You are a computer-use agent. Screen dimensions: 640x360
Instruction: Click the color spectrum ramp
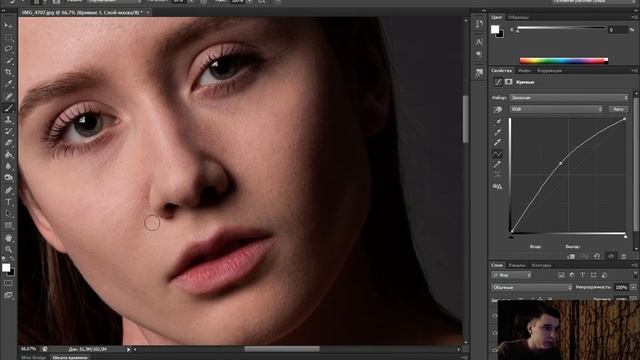coord(564,60)
